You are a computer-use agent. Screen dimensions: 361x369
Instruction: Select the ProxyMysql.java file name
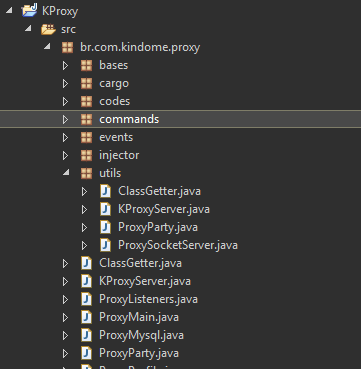click(141, 336)
